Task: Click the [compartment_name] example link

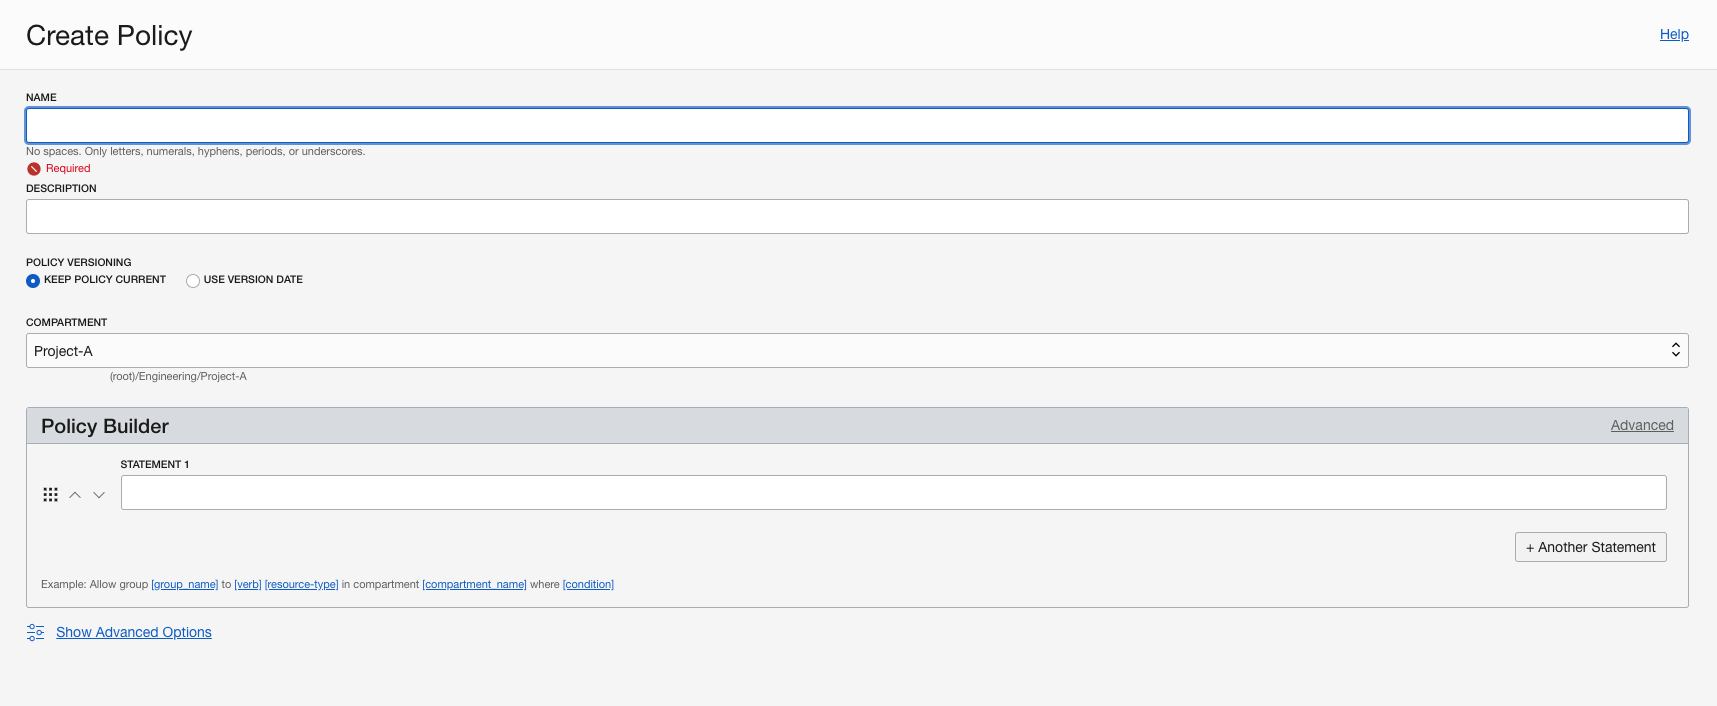Action: pyautogui.click(x=474, y=585)
